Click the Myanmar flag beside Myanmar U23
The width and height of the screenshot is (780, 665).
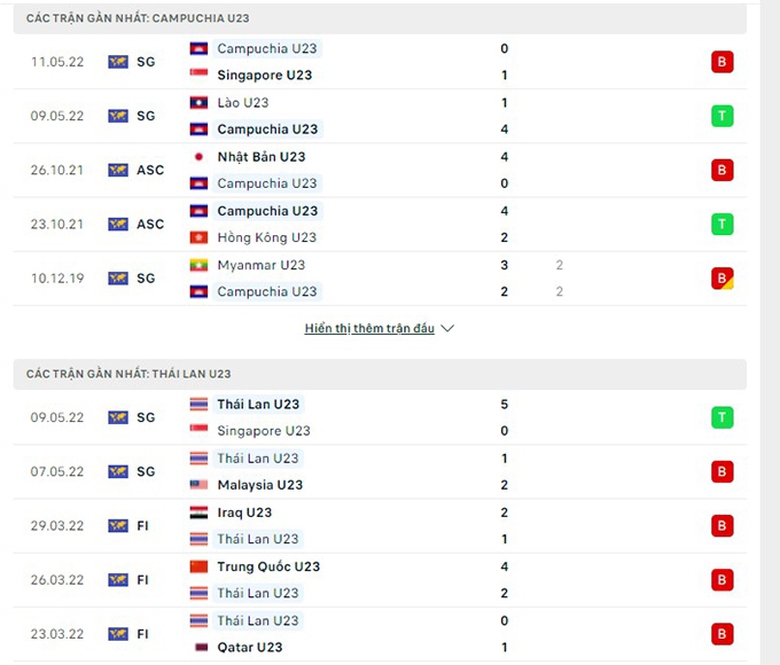click(x=198, y=265)
